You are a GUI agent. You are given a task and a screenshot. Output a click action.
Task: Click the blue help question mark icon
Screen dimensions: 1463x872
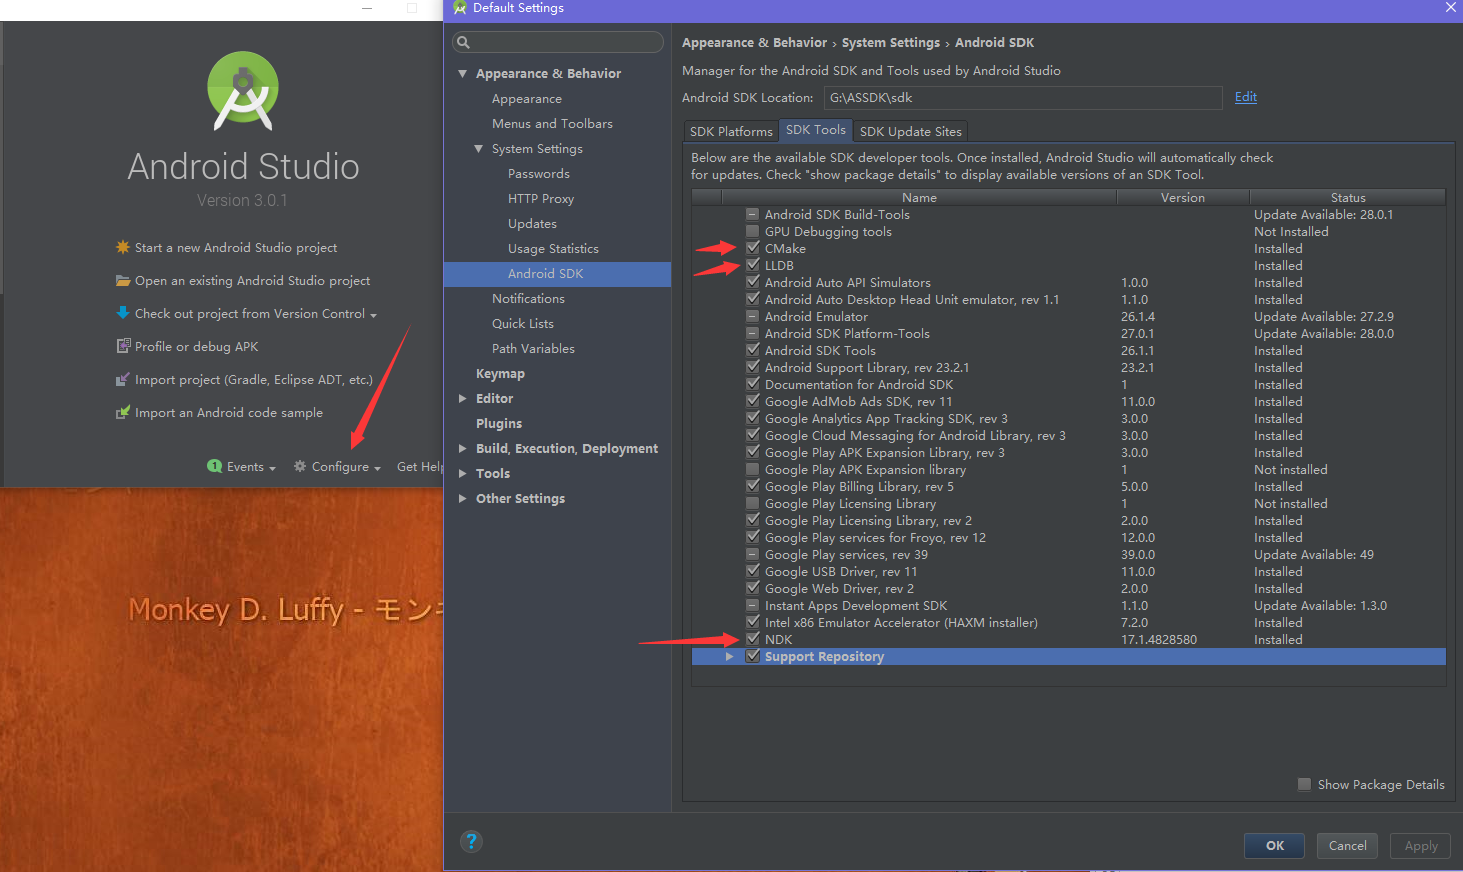(471, 841)
